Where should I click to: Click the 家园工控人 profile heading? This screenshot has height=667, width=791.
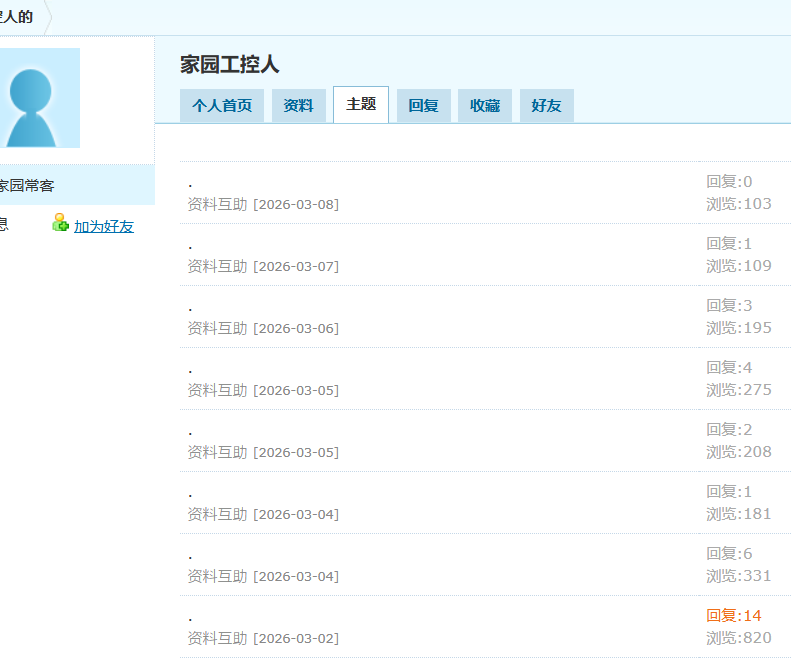[230, 65]
